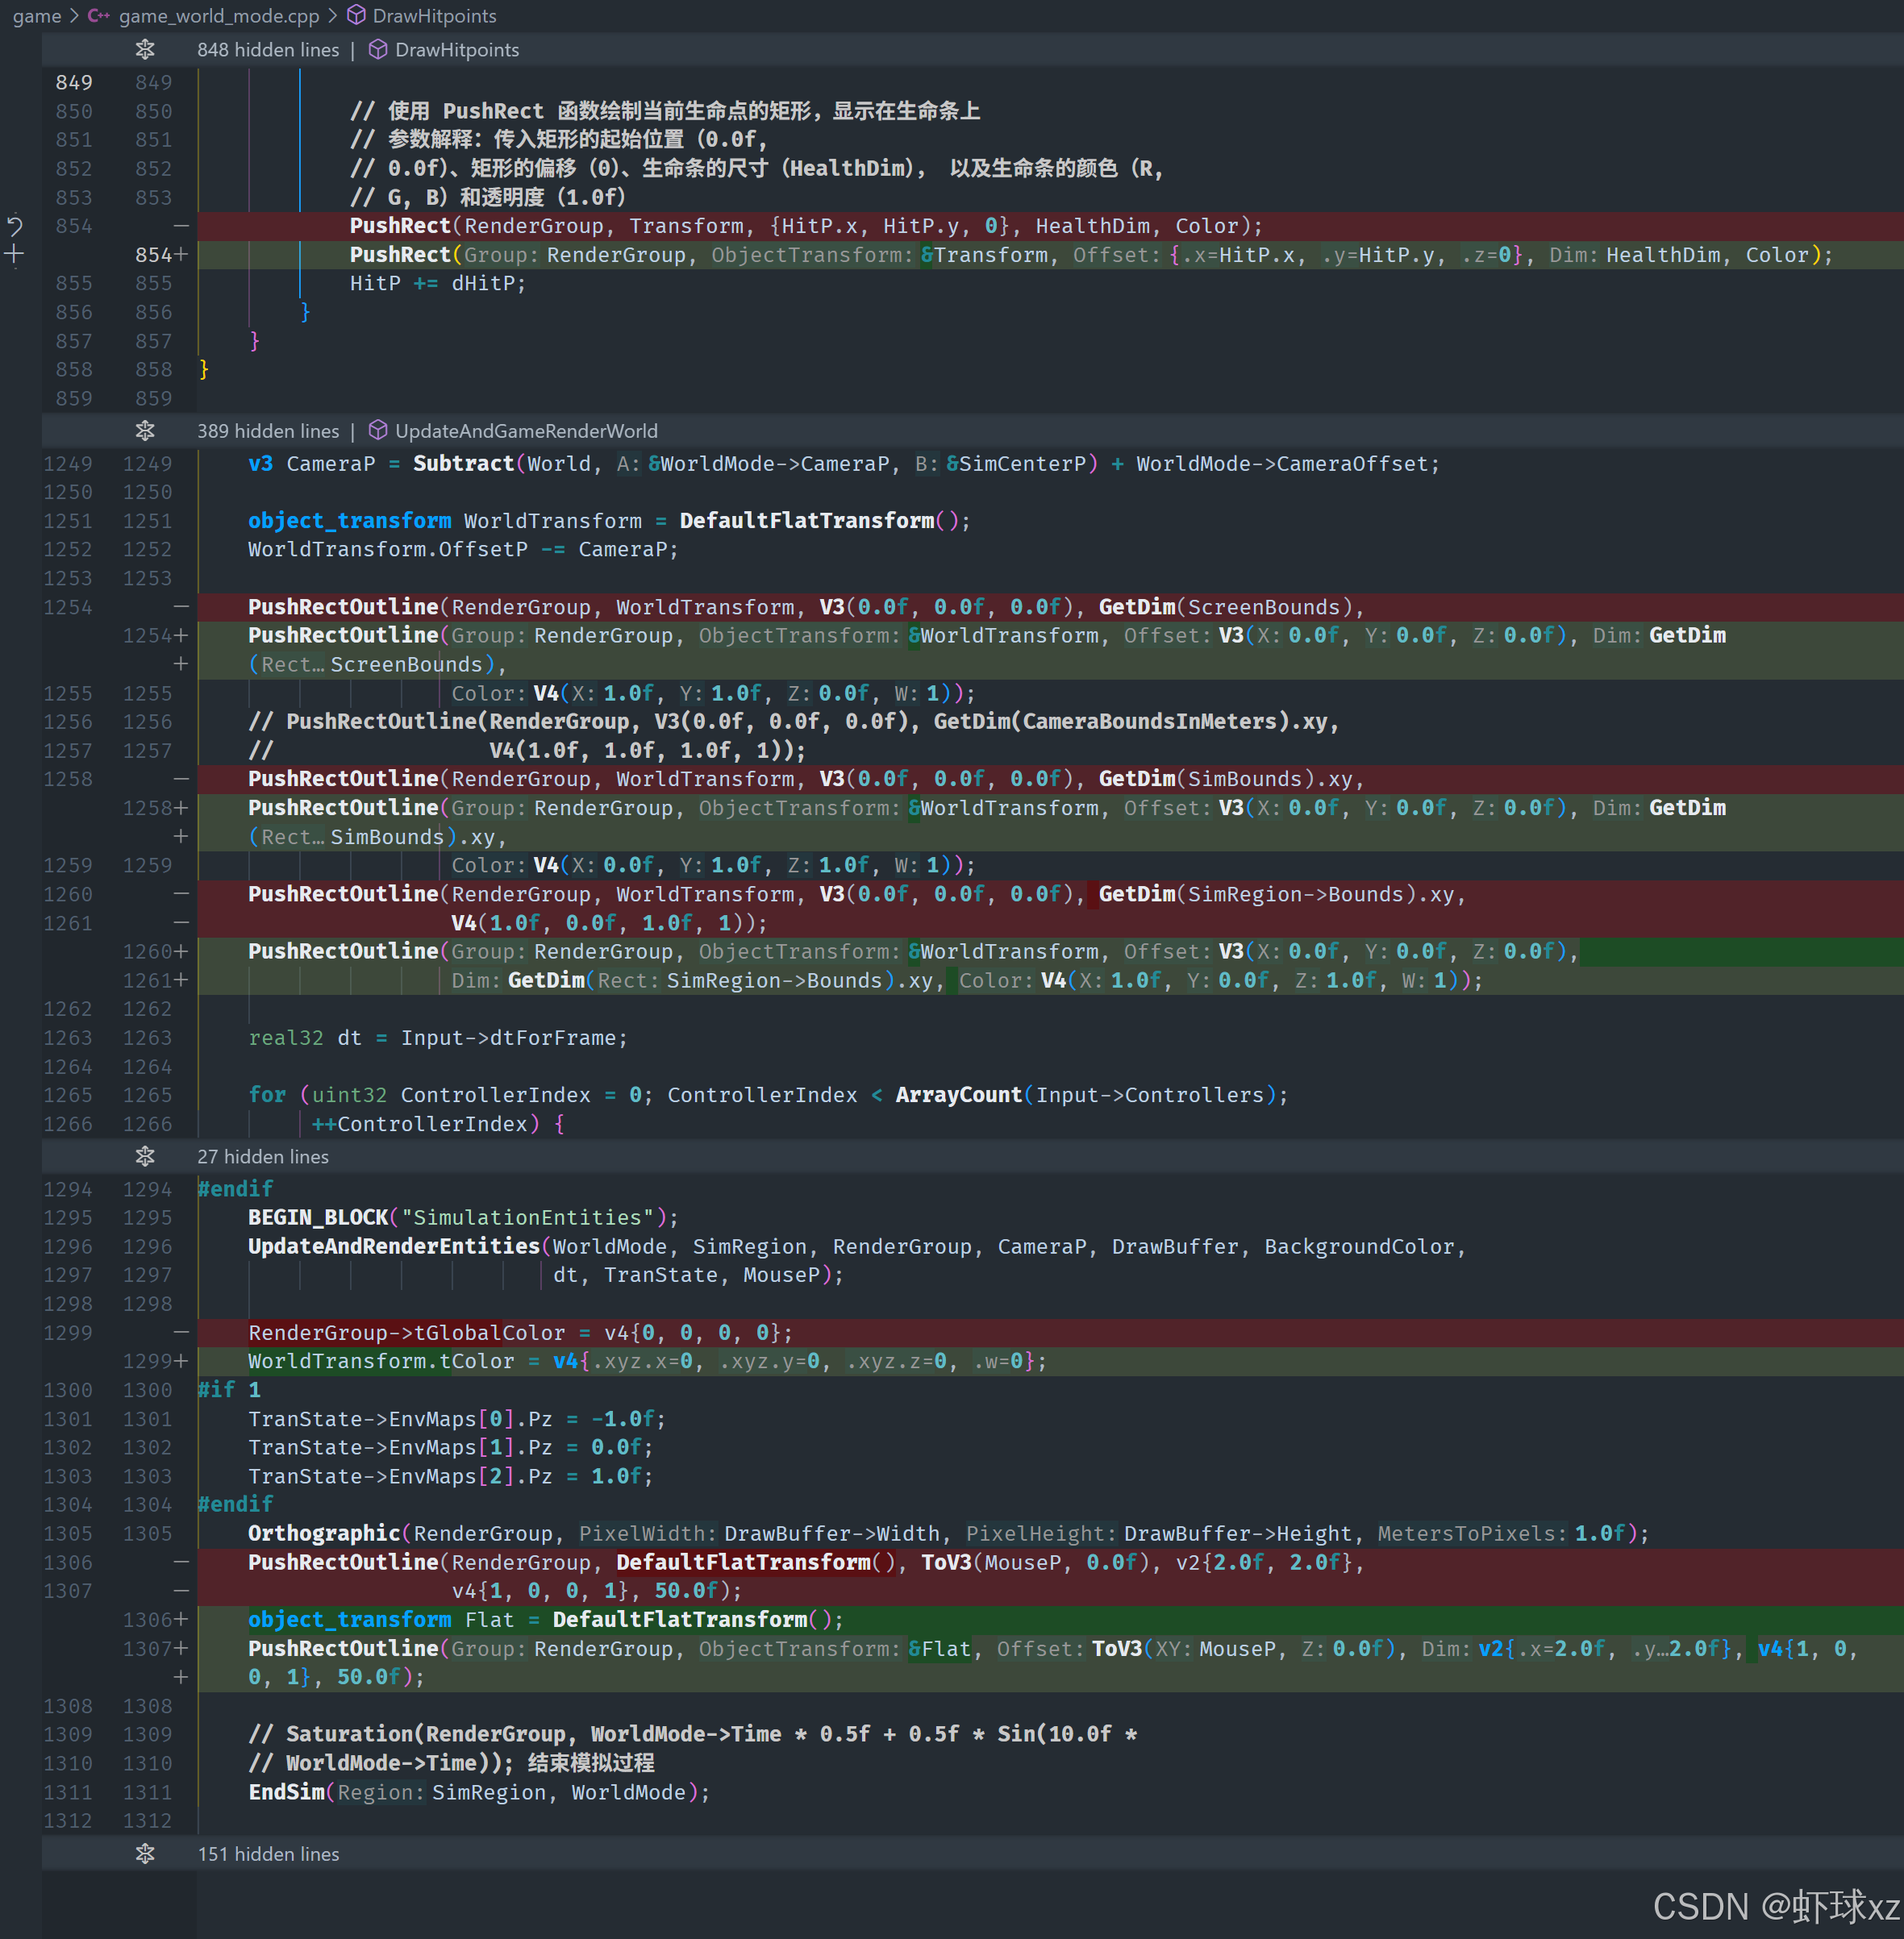Image resolution: width=1904 pixels, height=1939 pixels.
Task: Open the game folder breadcrumb
Action: pos(37,16)
